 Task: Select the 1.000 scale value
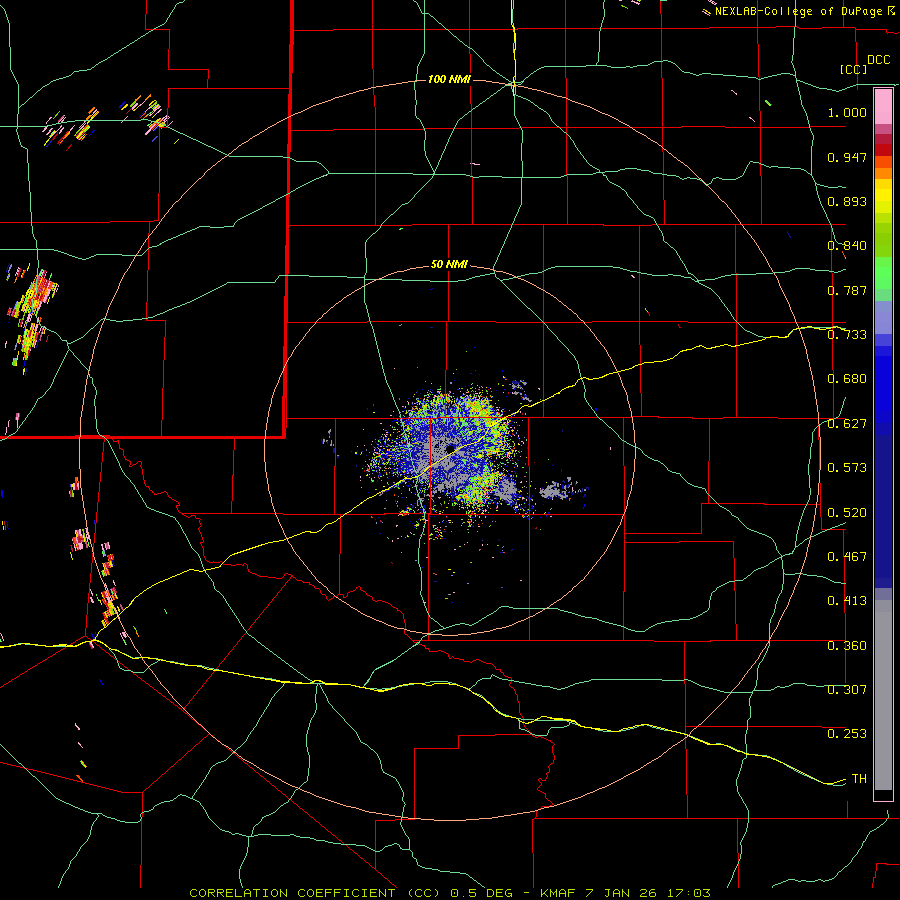click(847, 112)
